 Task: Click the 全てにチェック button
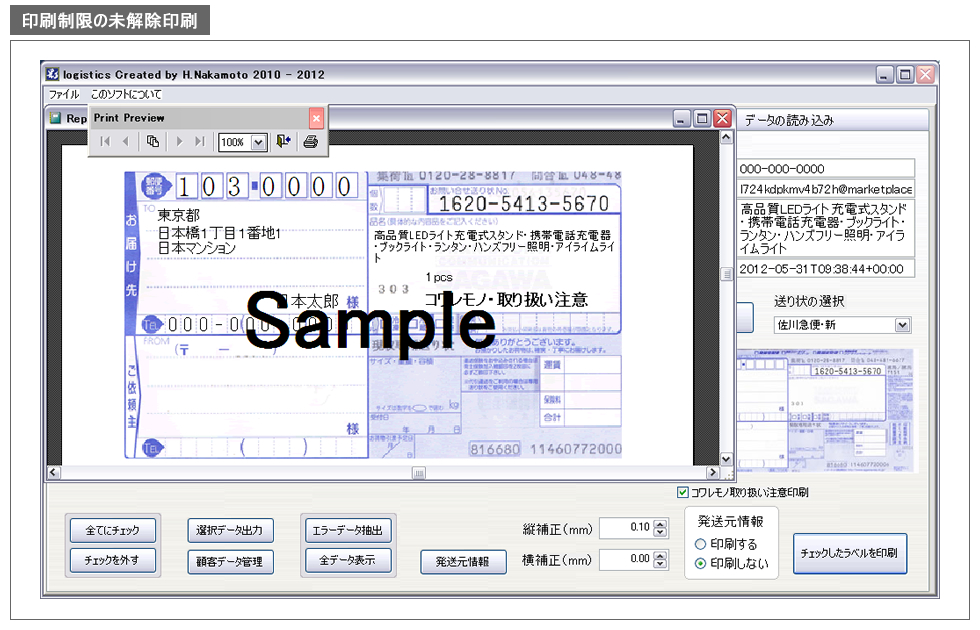tap(112, 530)
